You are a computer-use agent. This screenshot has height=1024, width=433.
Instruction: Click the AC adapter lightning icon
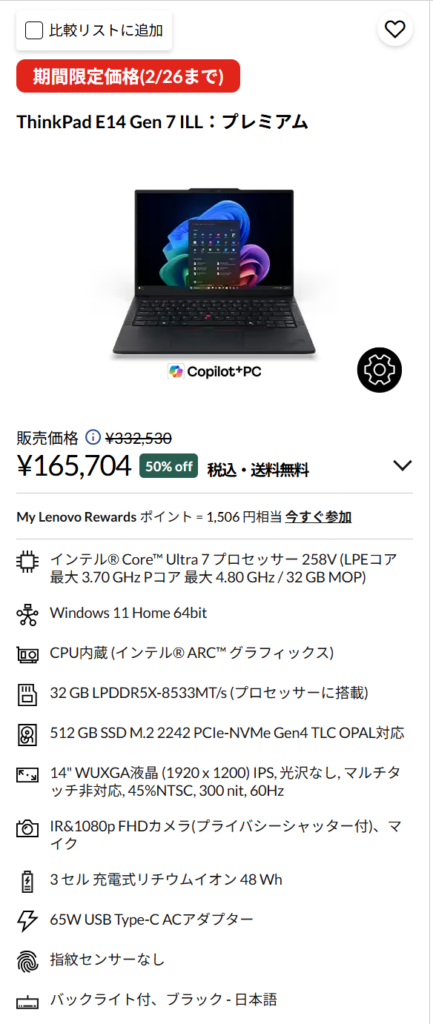[x=27, y=921]
